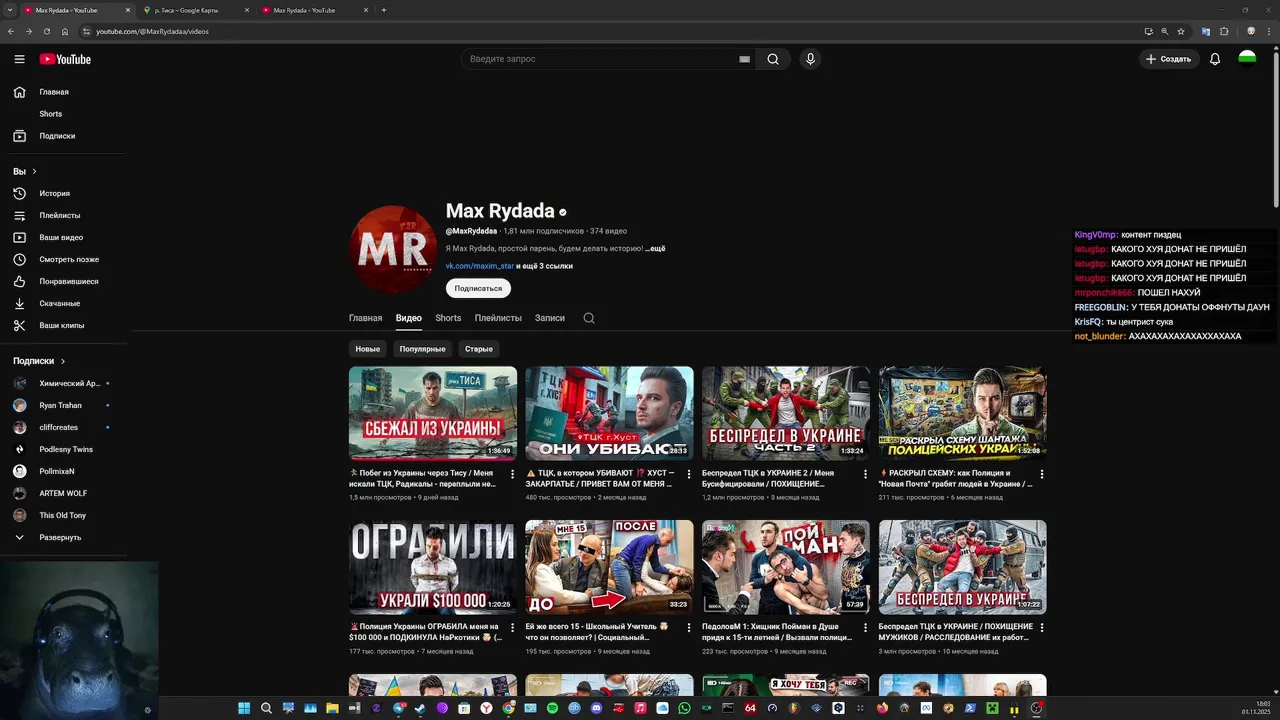Open Ваши клипы in the sidebar
Viewport: 1280px width, 720px height.
coord(64,325)
